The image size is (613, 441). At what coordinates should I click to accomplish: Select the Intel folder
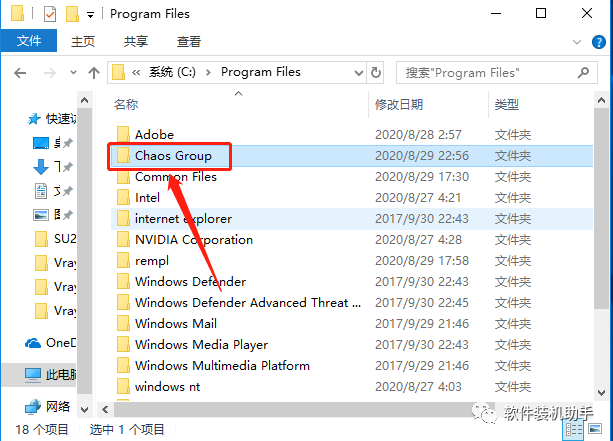pos(147,197)
